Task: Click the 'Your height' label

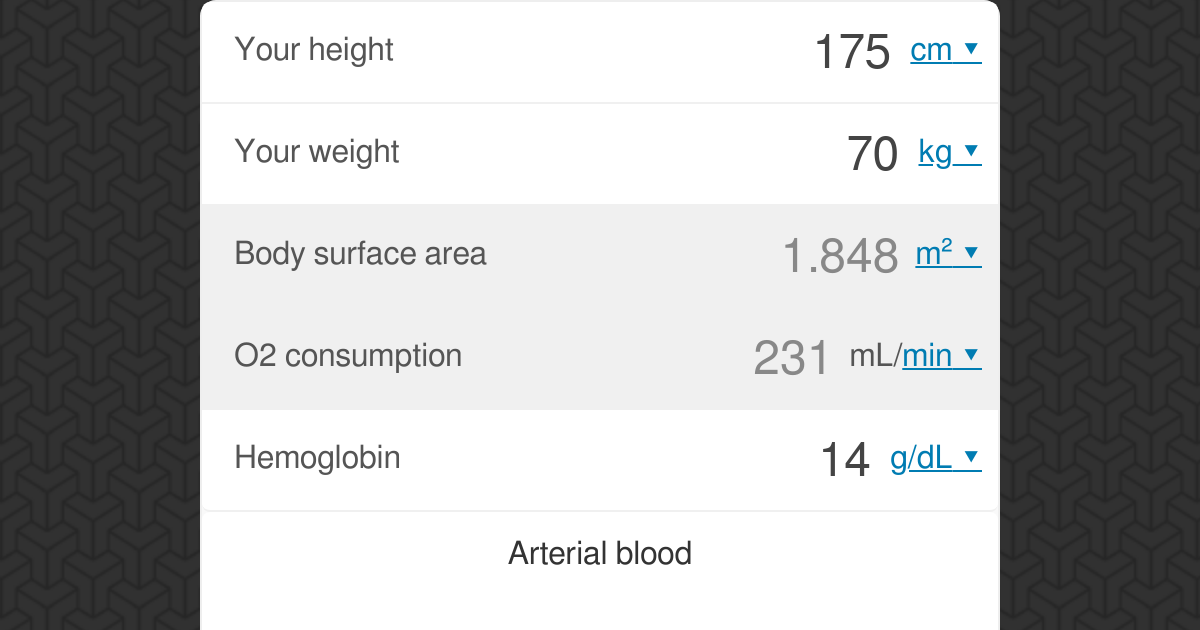Action: click(x=314, y=50)
